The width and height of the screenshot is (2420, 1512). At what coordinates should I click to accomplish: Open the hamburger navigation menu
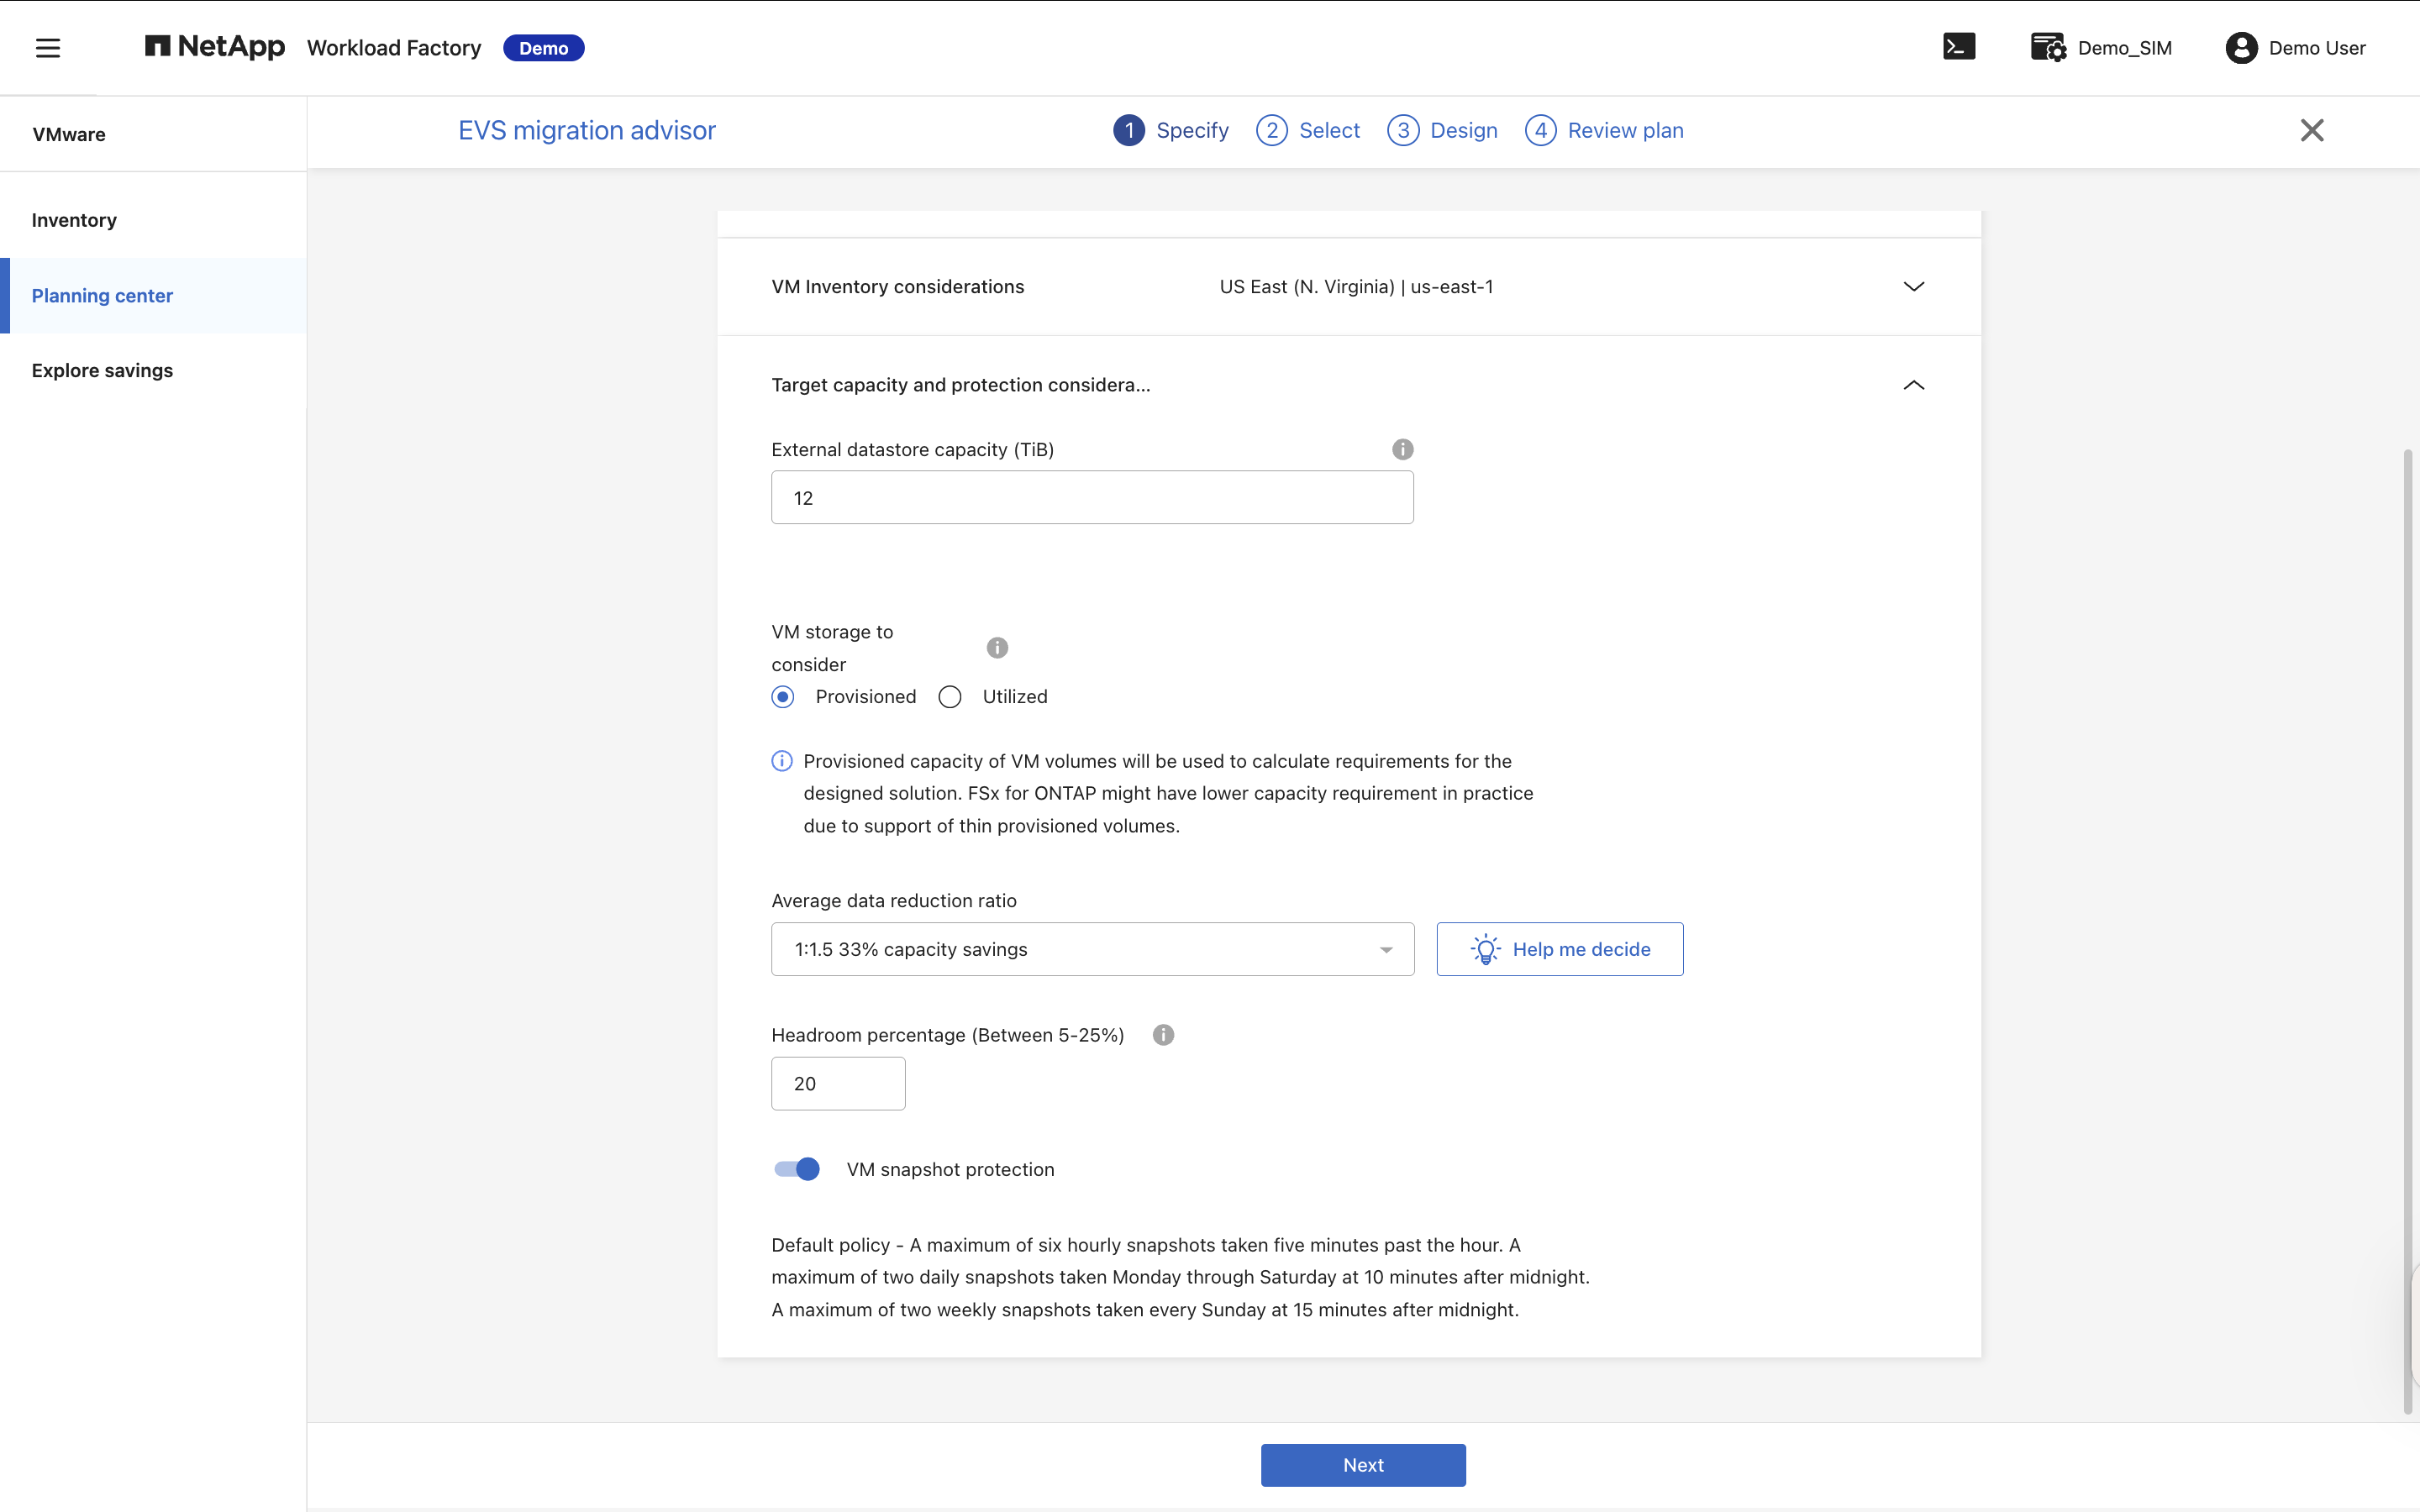pos(48,47)
